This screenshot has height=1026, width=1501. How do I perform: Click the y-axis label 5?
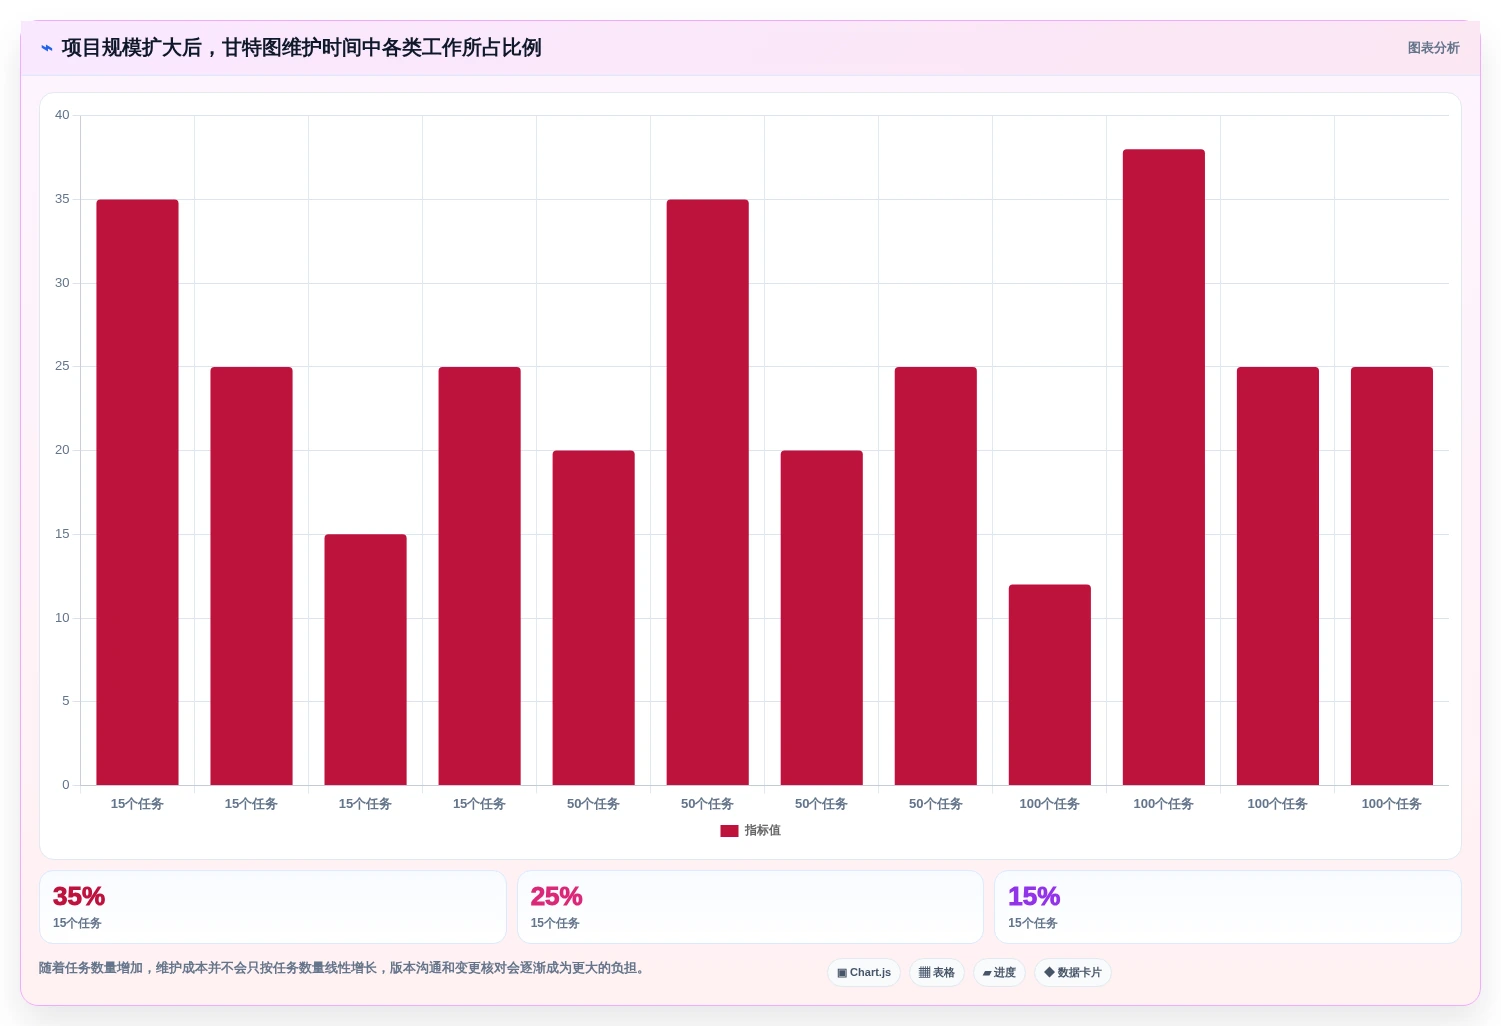pos(66,701)
